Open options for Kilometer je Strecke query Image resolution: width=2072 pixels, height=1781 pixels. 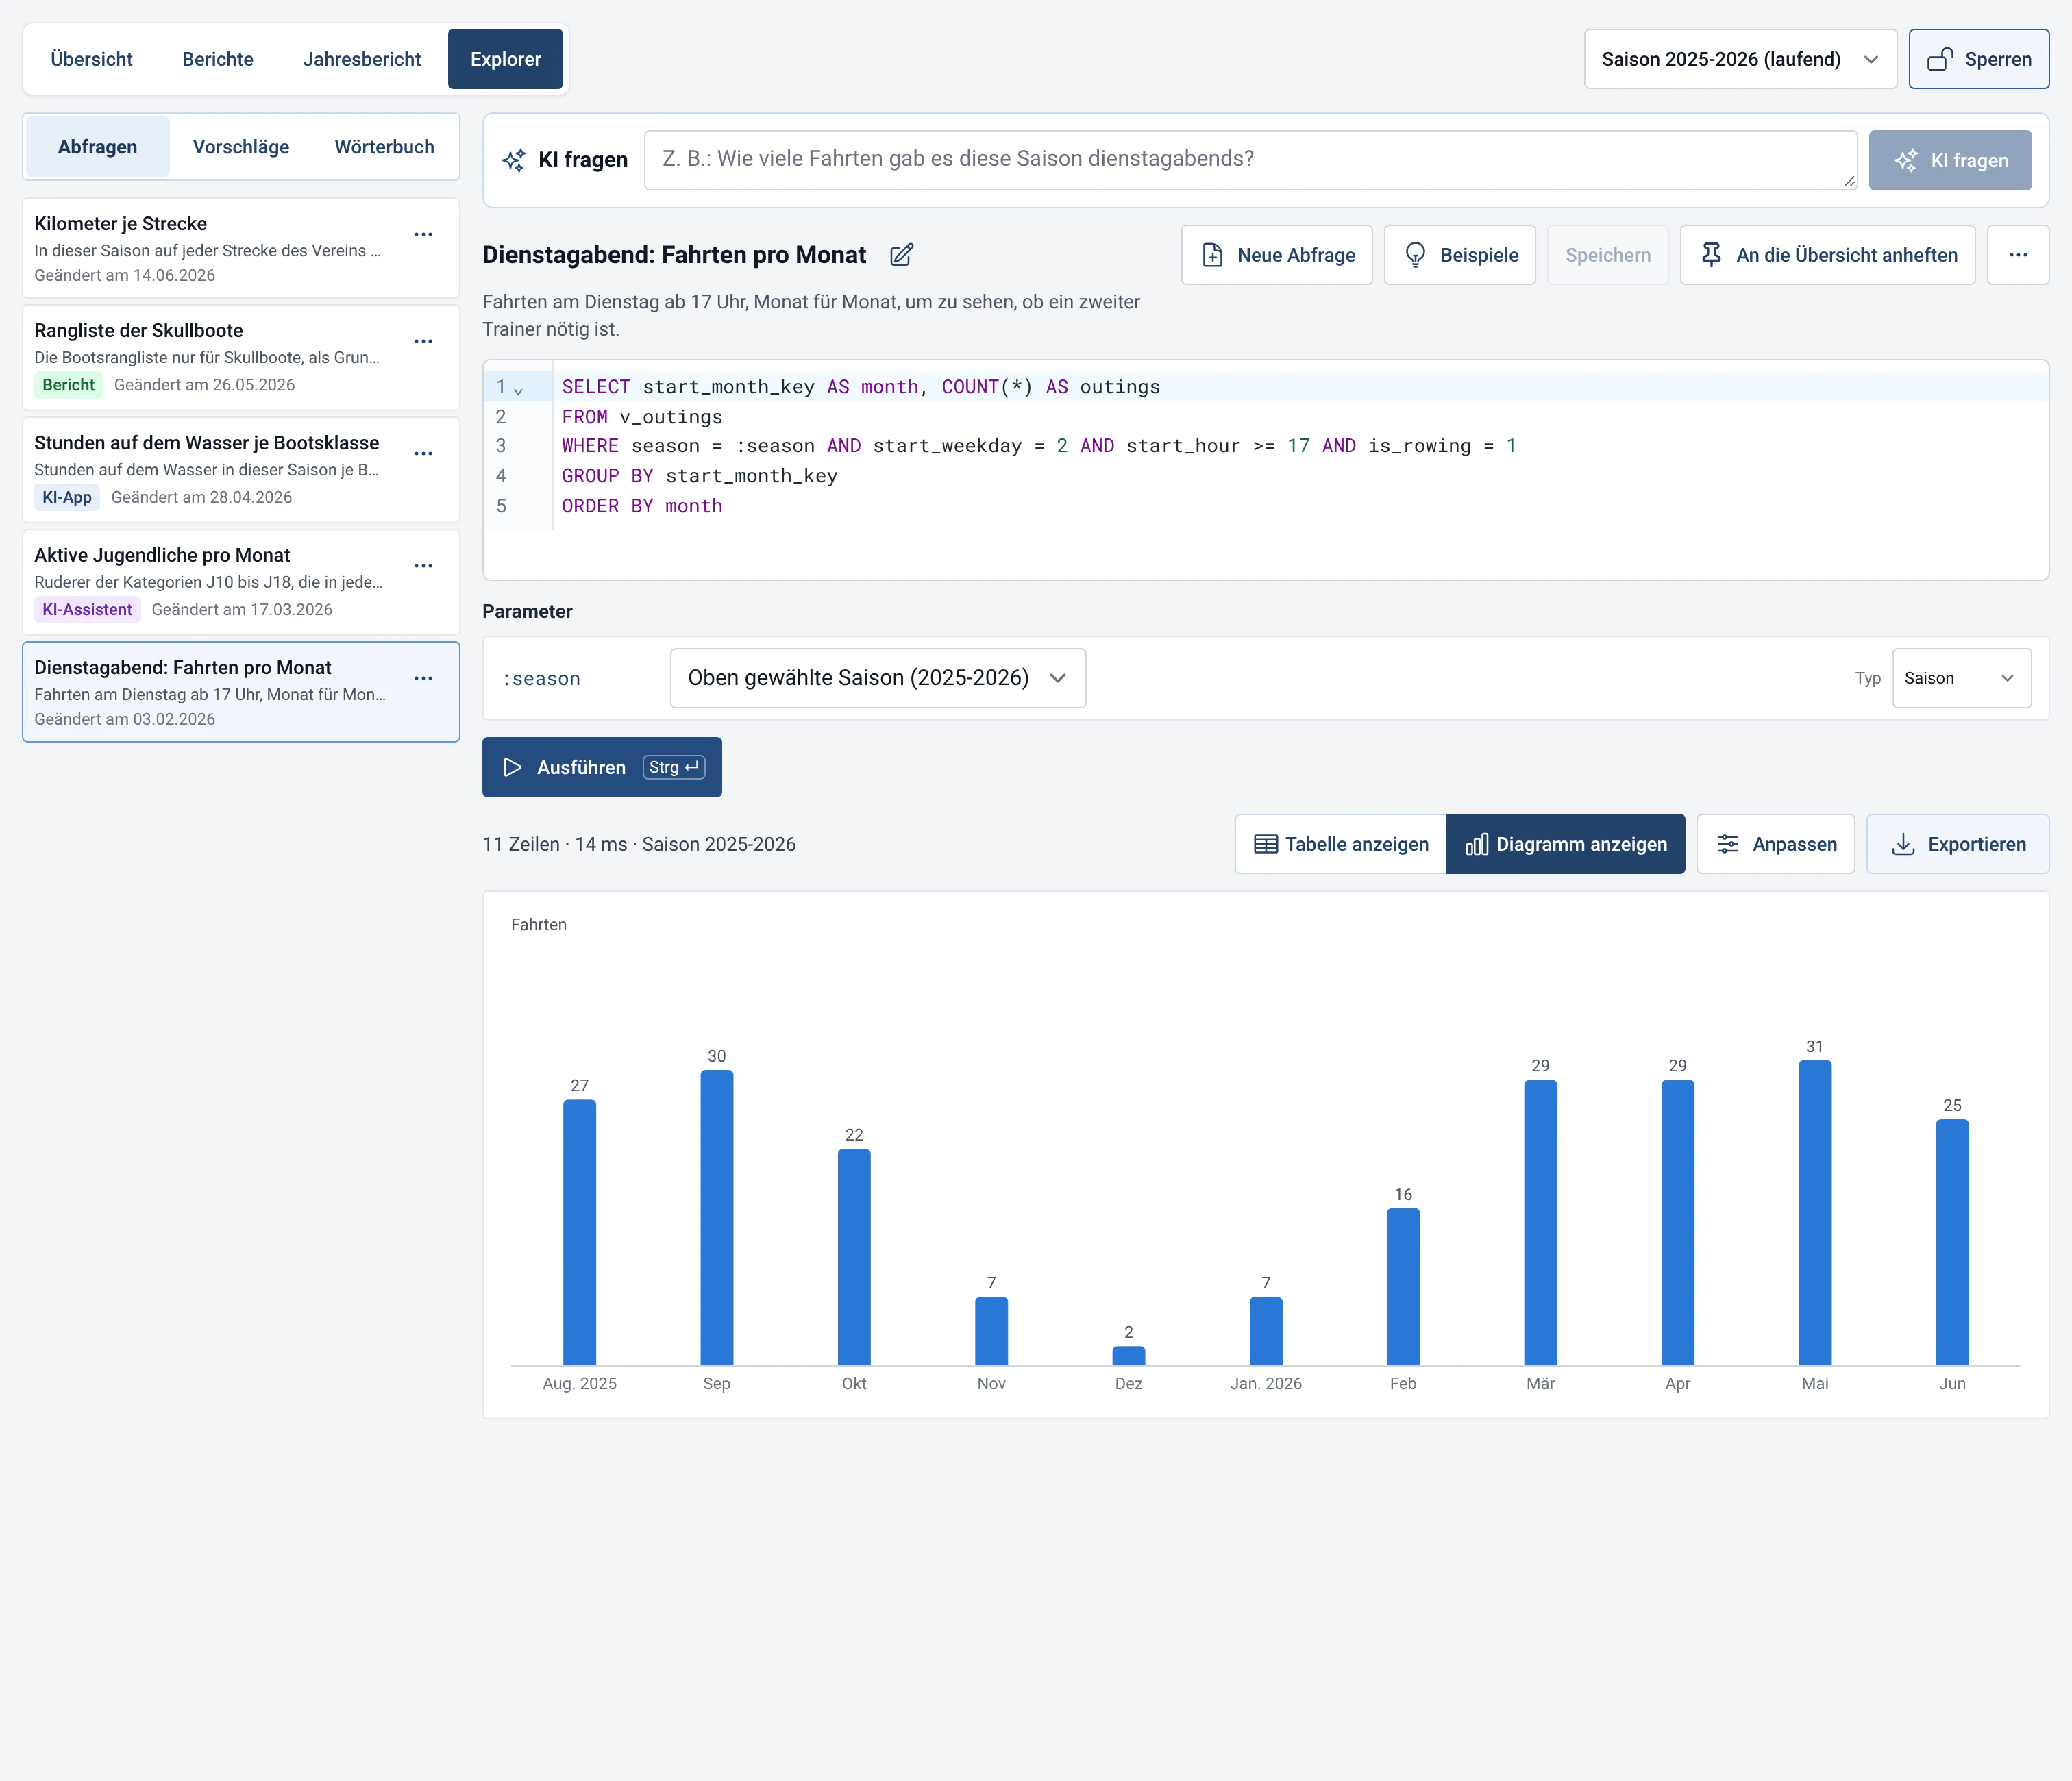[x=424, y=235]
